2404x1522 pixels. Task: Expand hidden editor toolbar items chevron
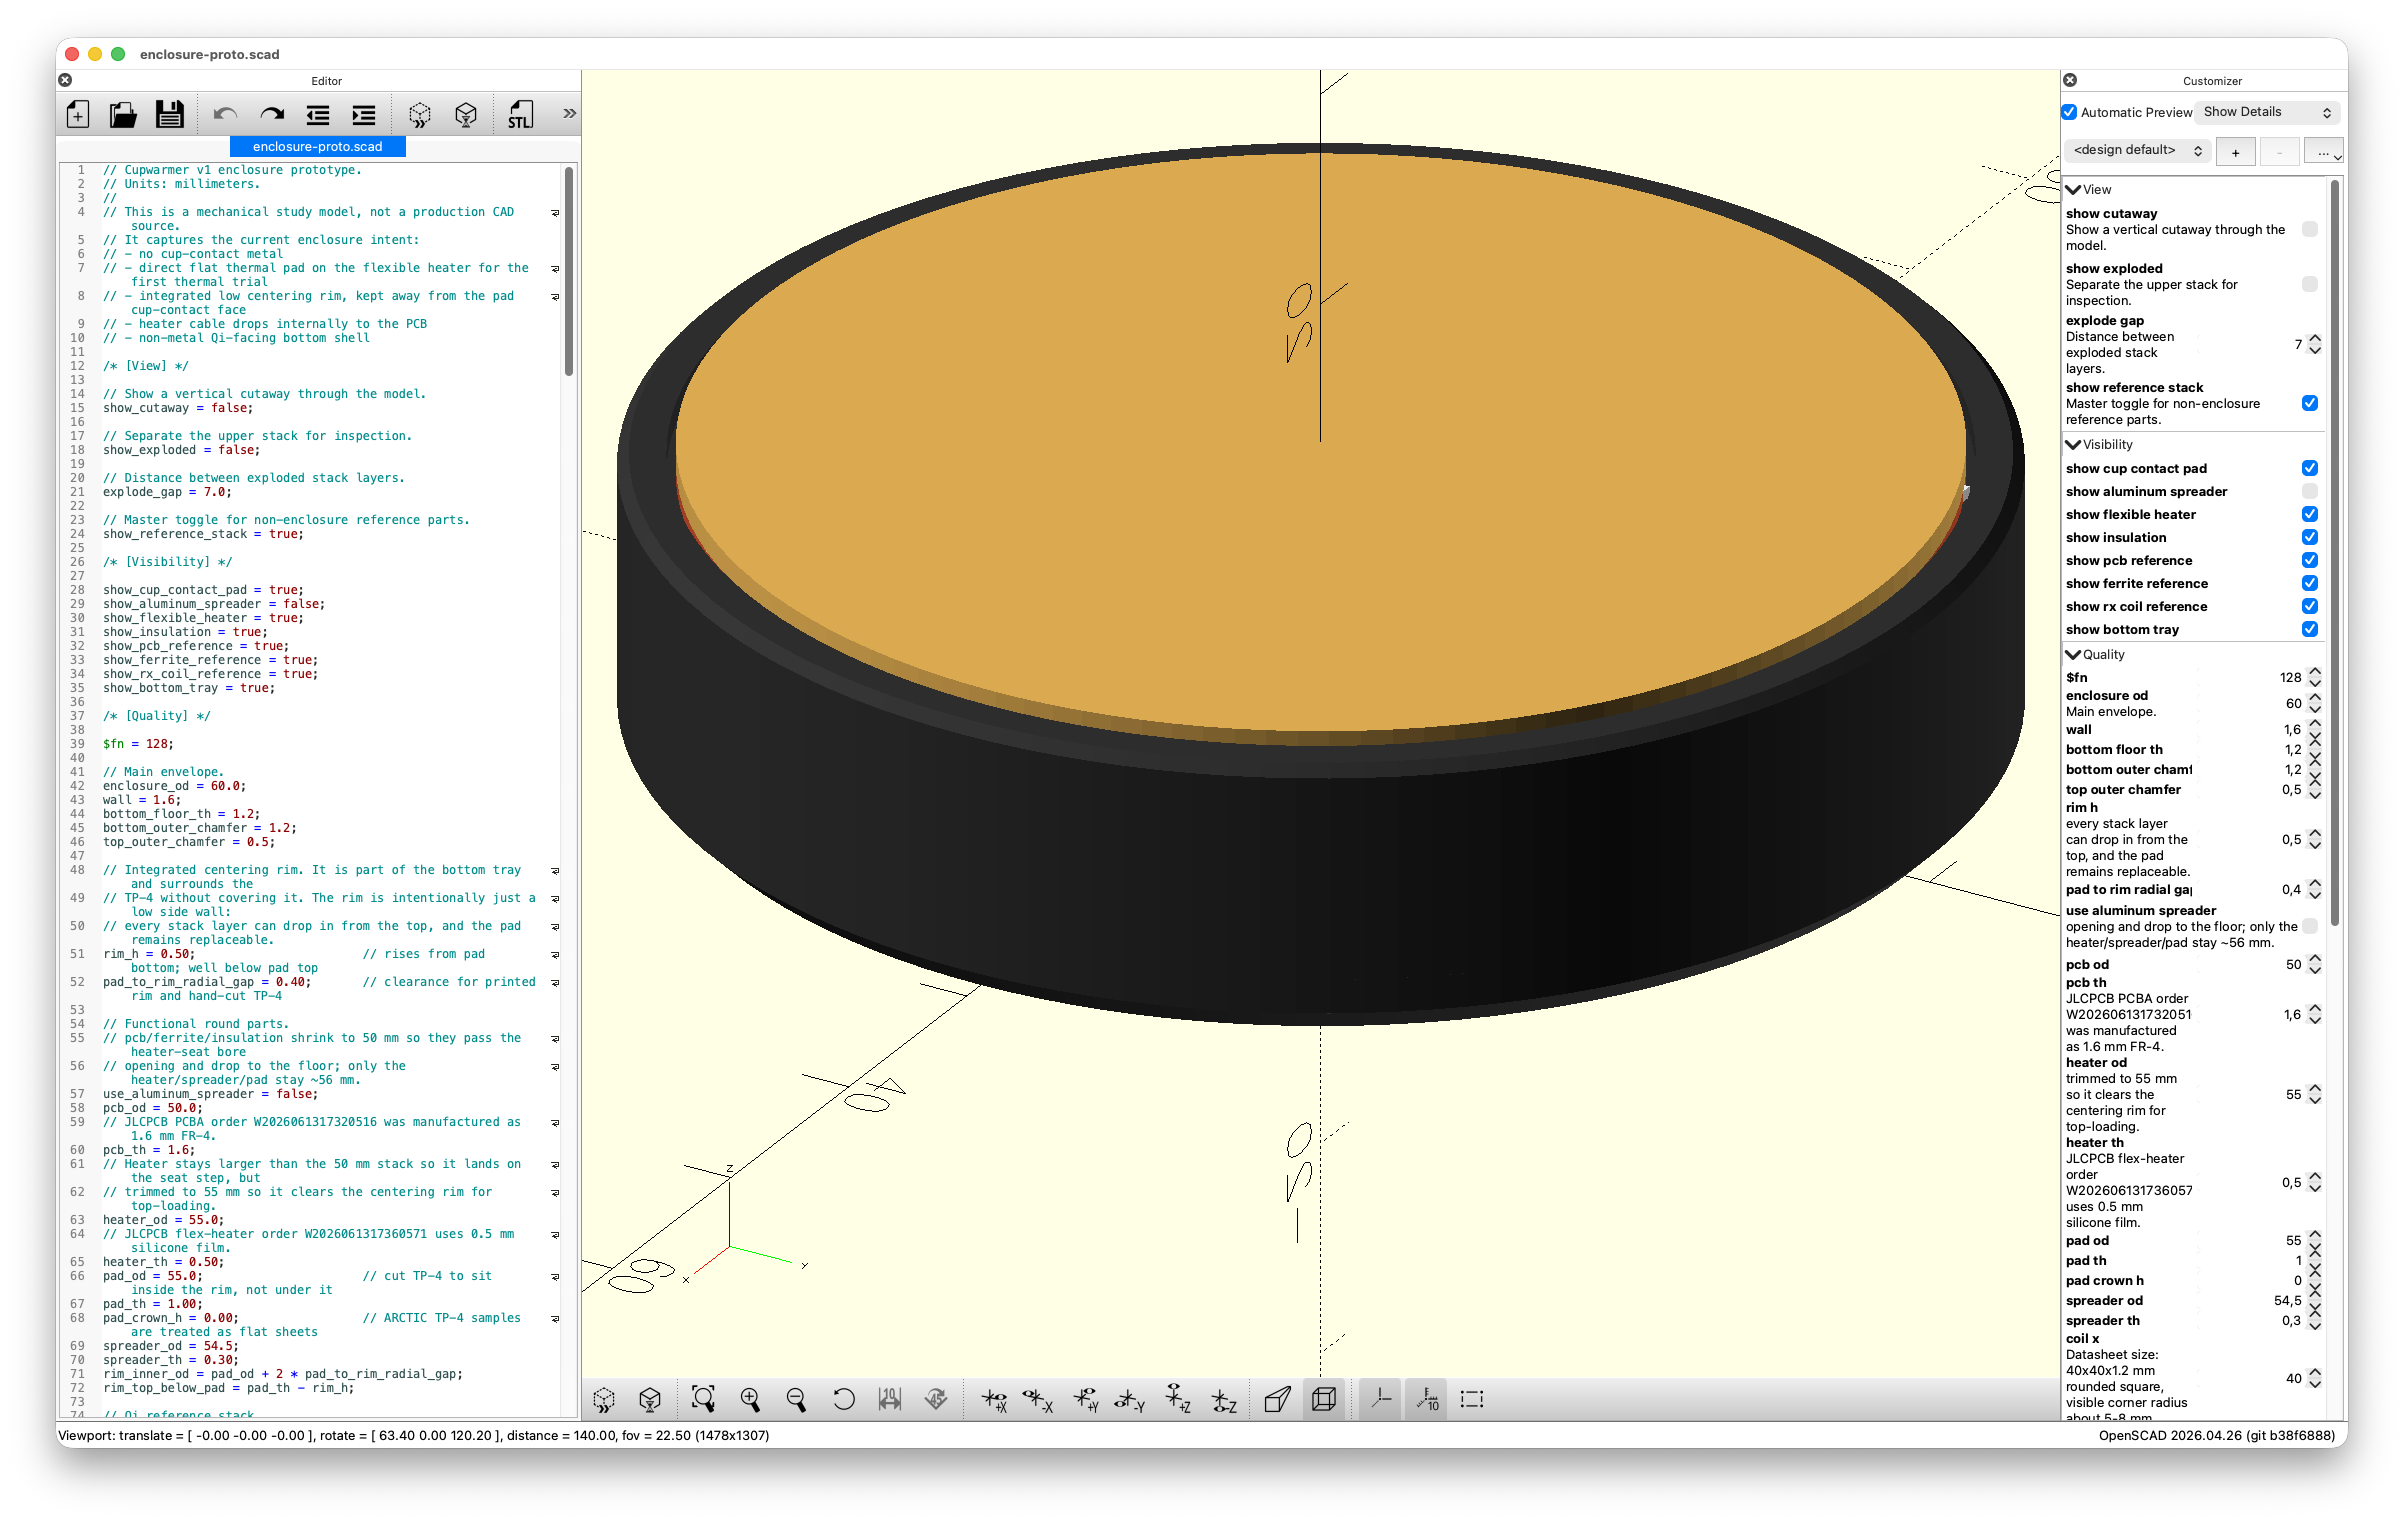point(569,114)
